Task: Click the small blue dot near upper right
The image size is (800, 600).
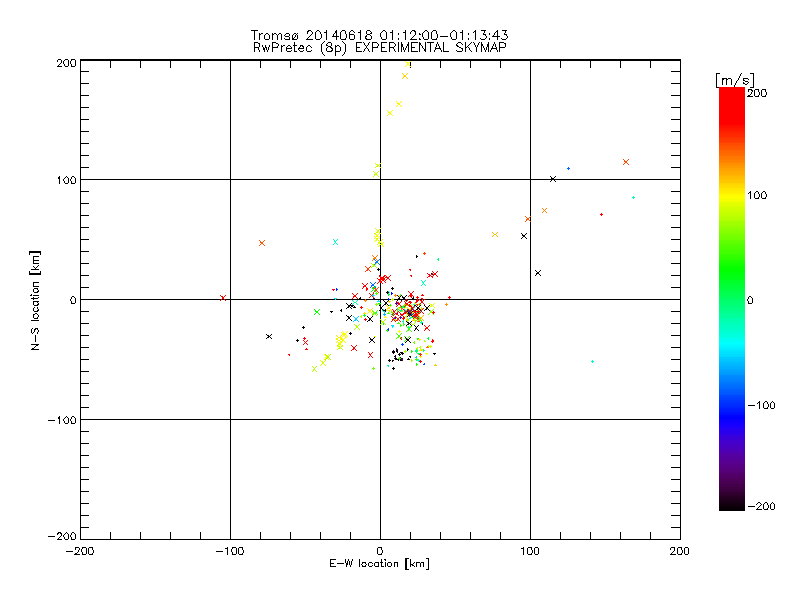Action: (568, 168)
